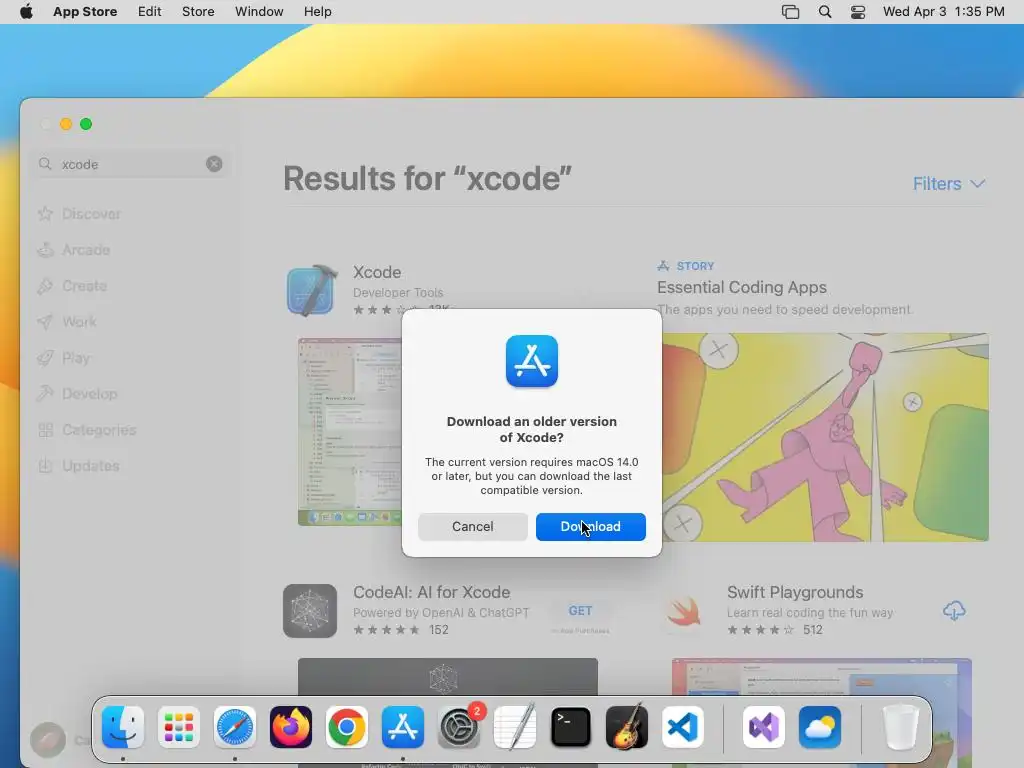The image size is (1024, 768).
Task: Open the Help menu
Action: [x=317, y=12]
